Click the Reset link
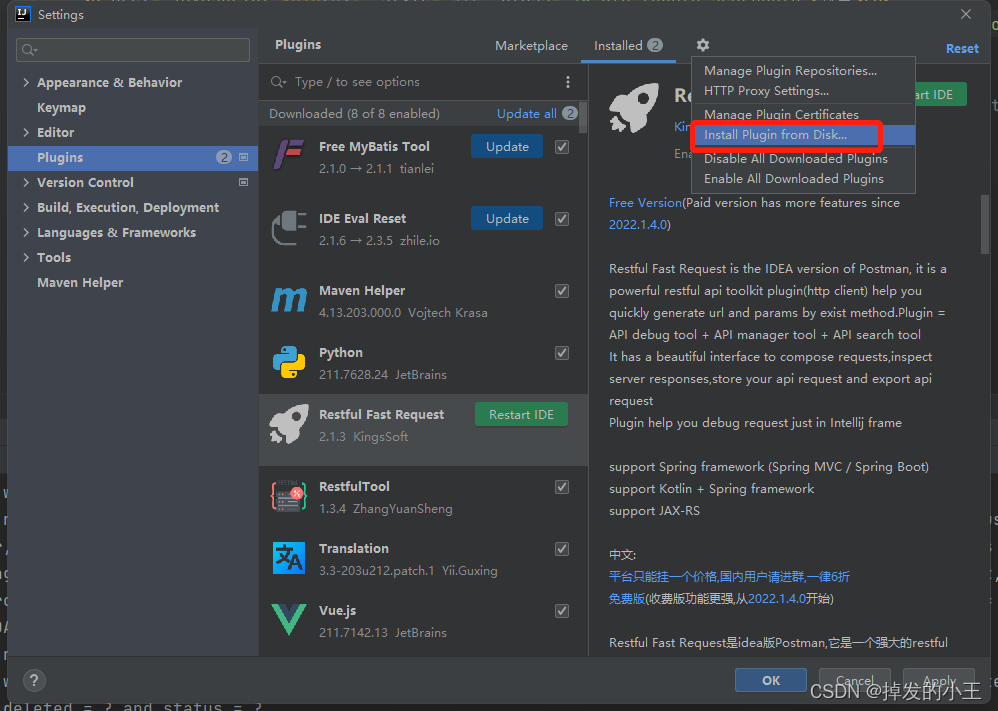 click(962, 48)
